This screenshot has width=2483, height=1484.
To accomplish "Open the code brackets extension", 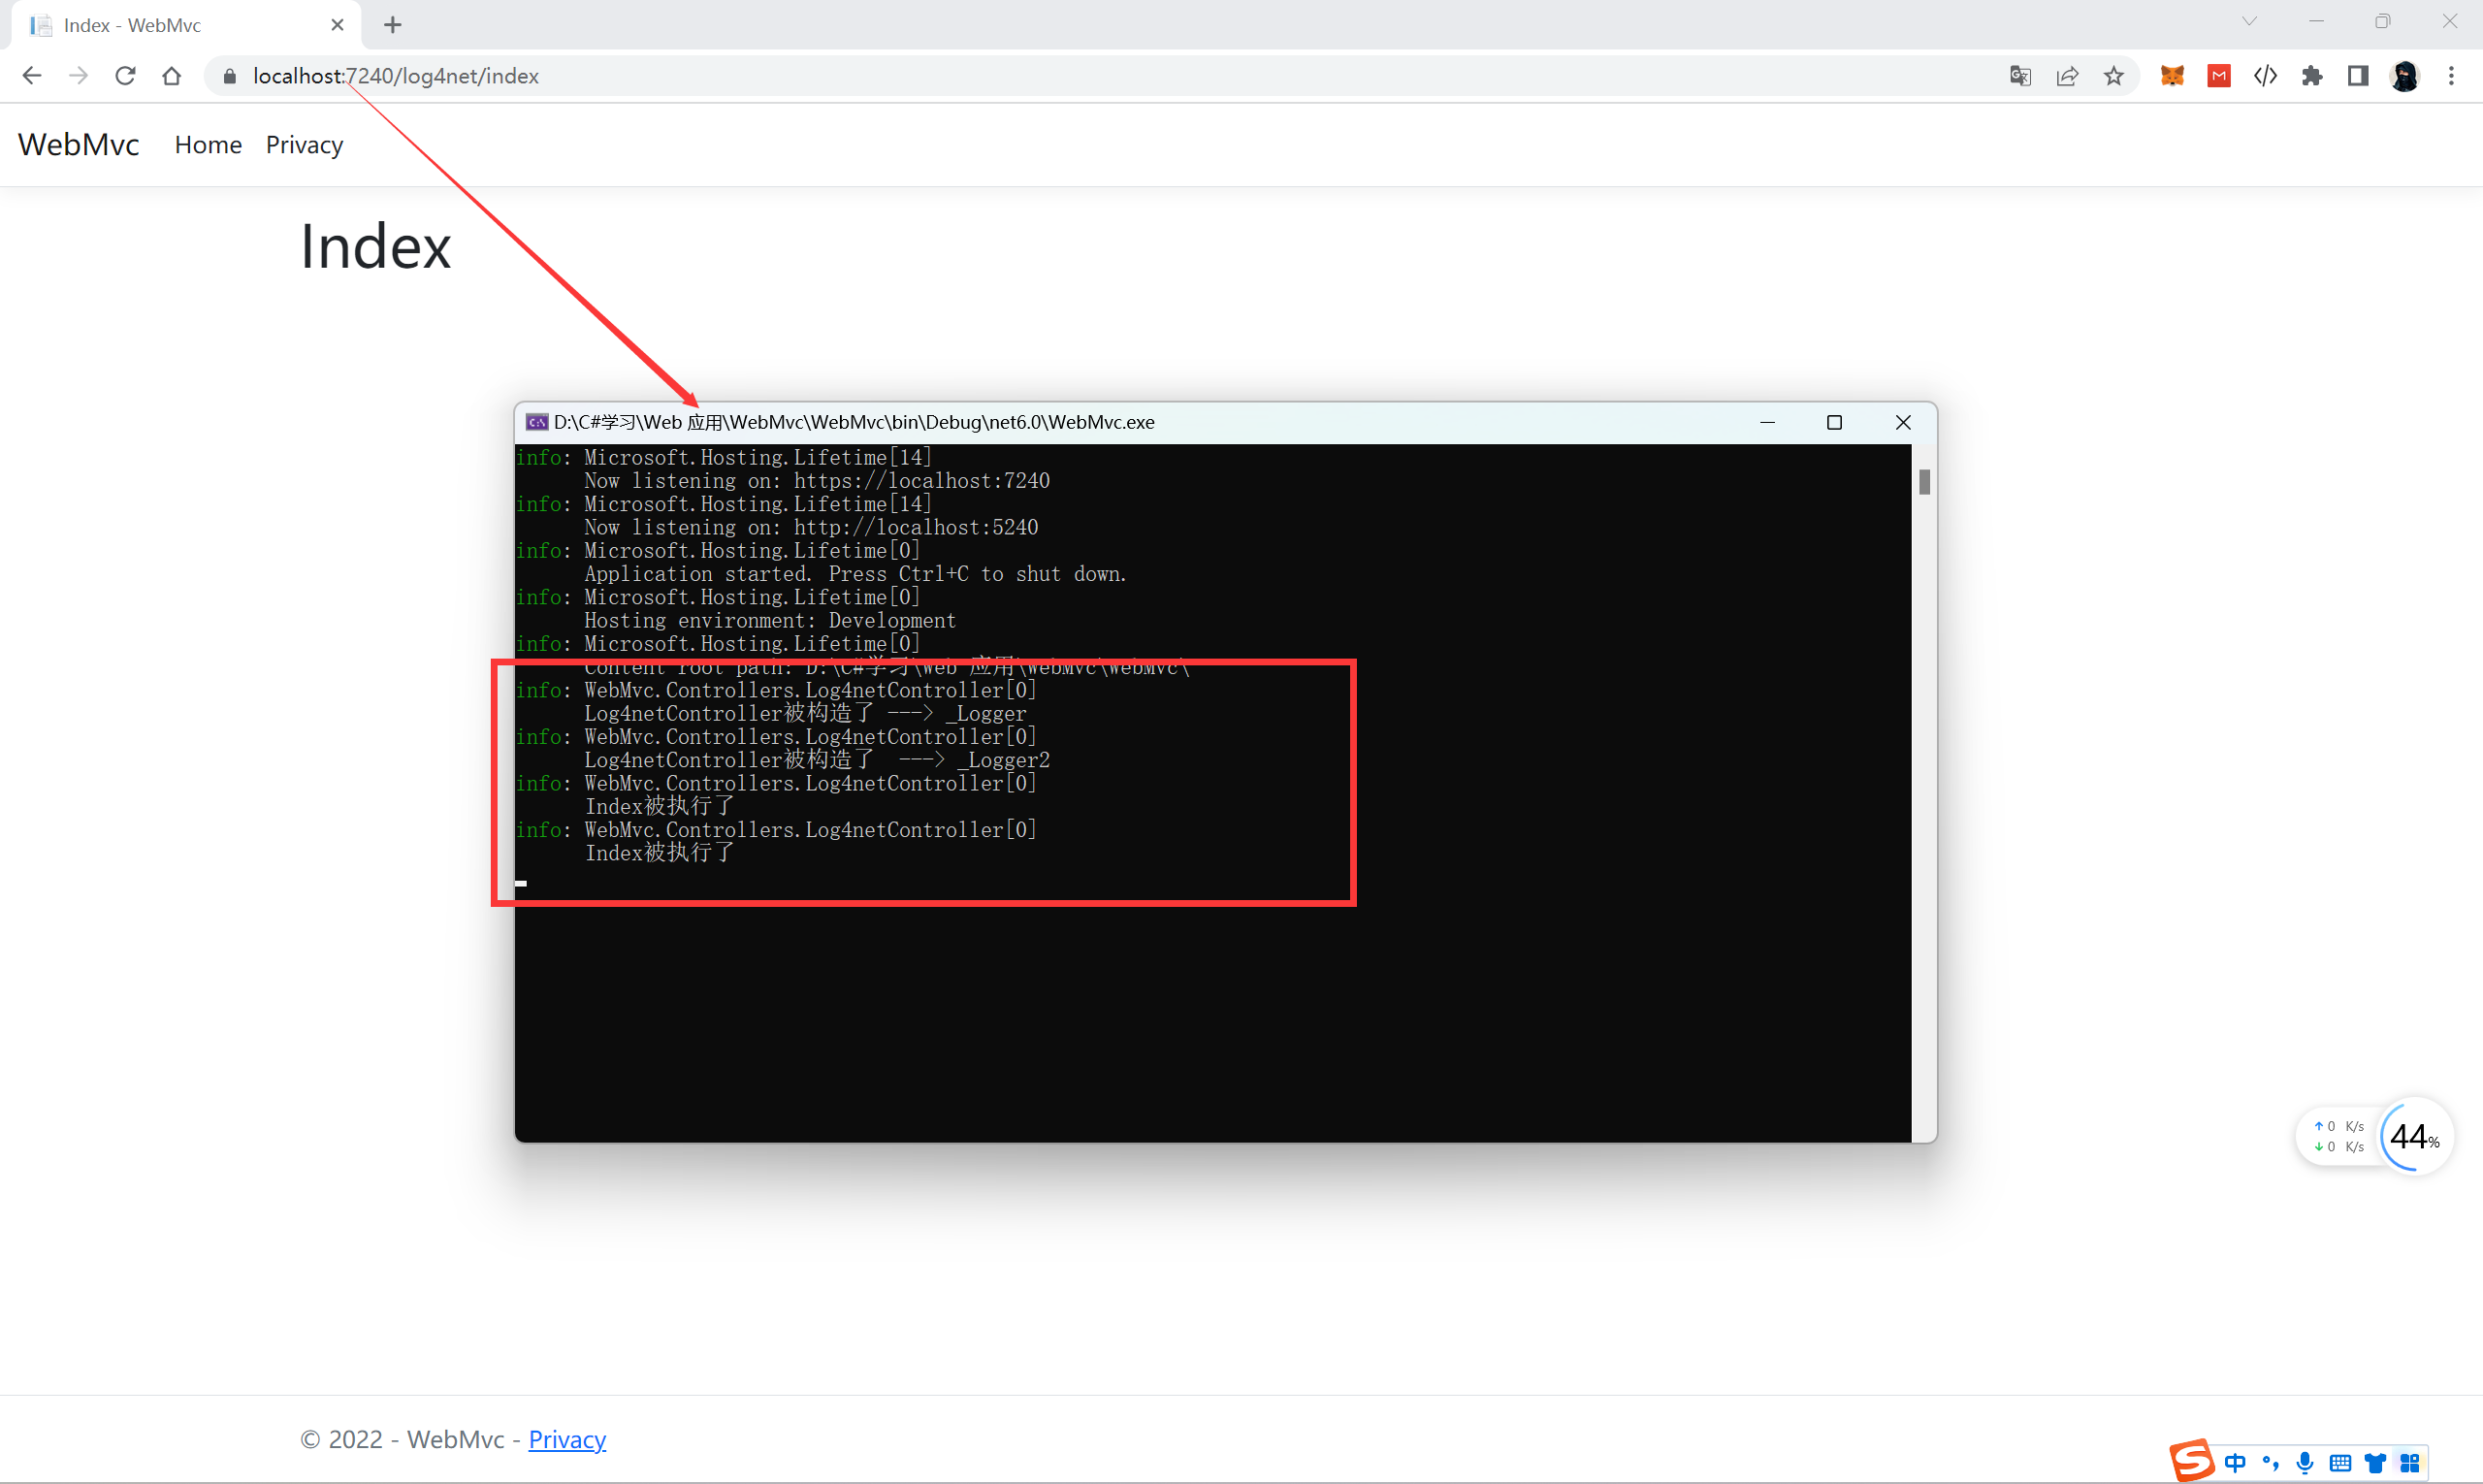I will tap(2265, 76).
